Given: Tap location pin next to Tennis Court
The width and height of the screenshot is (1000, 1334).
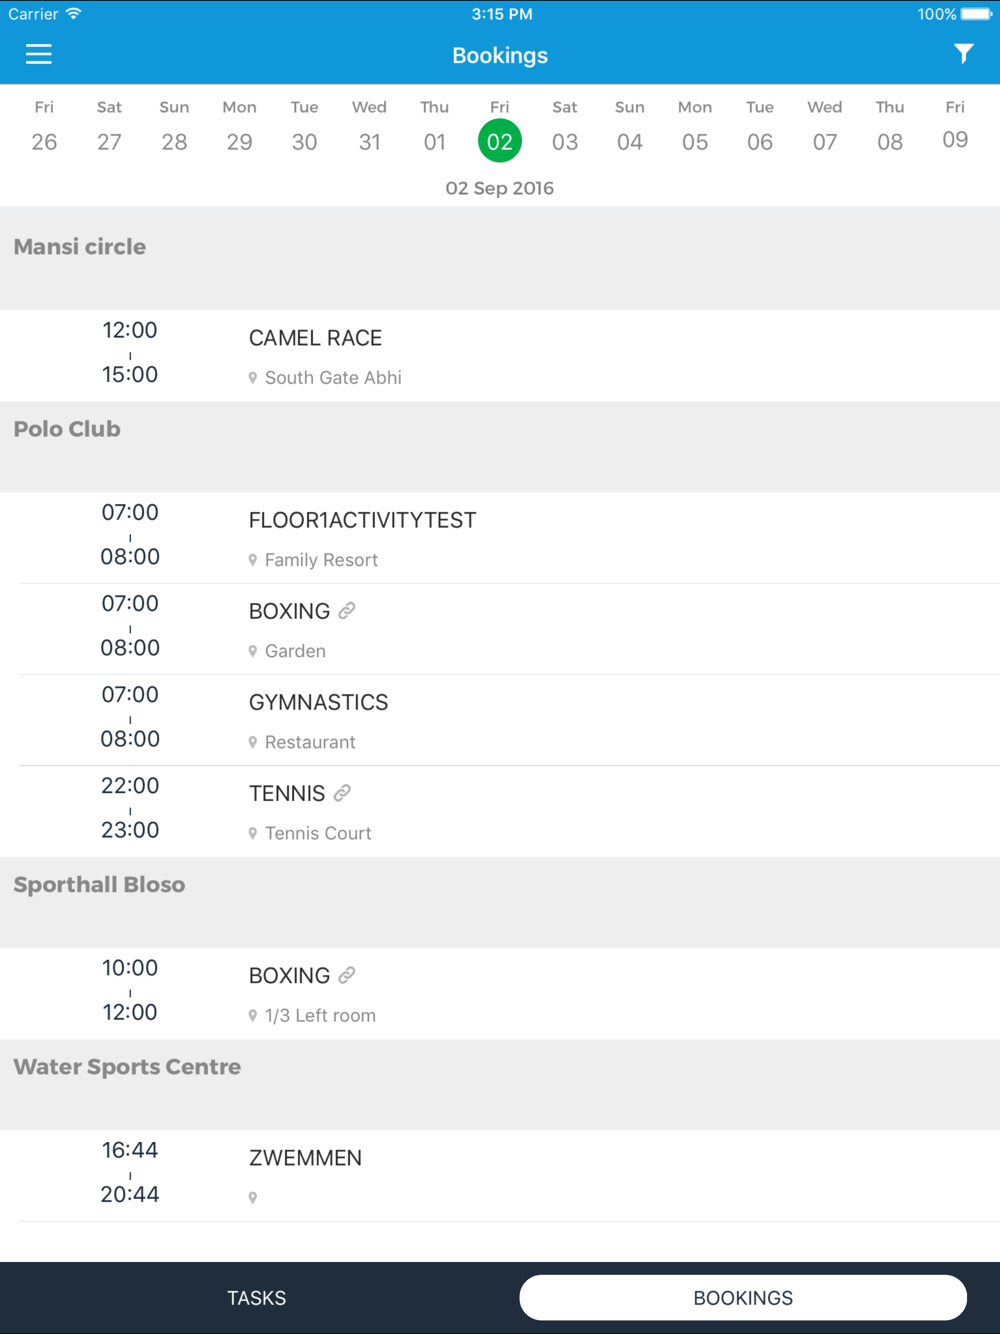Looking at the screenshot, I should pos(253,833).
